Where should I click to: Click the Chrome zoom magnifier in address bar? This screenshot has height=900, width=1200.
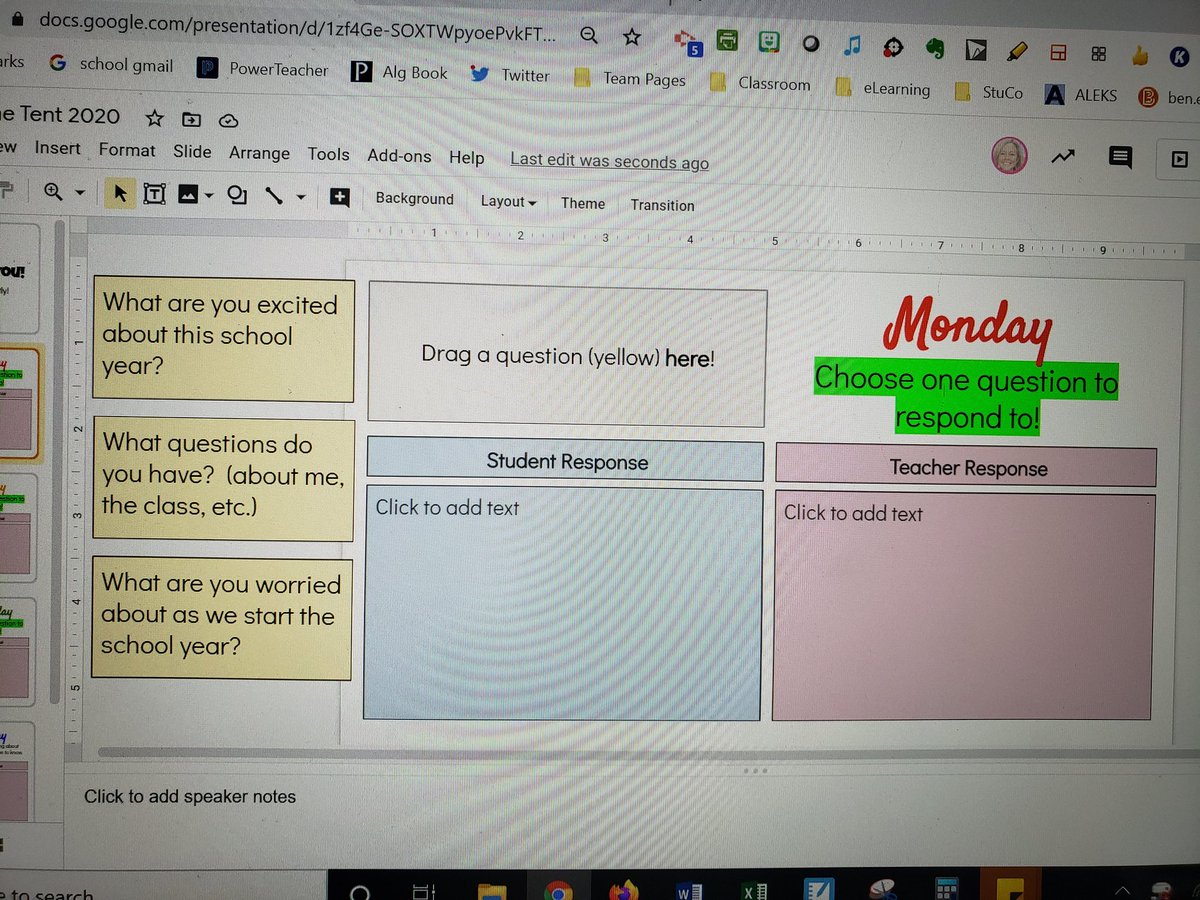[590, 35]
